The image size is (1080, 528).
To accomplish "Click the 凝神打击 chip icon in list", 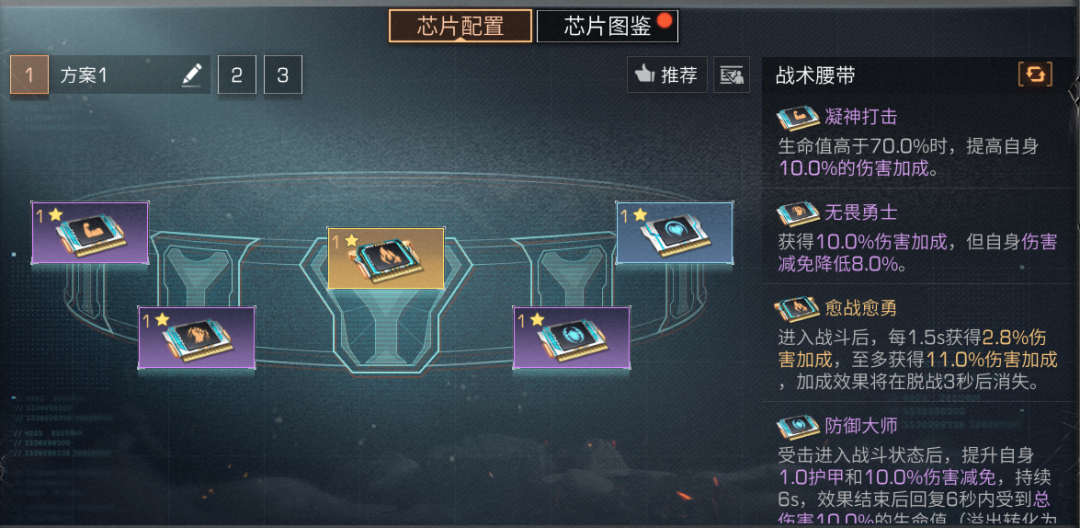I will coord(798,118).
